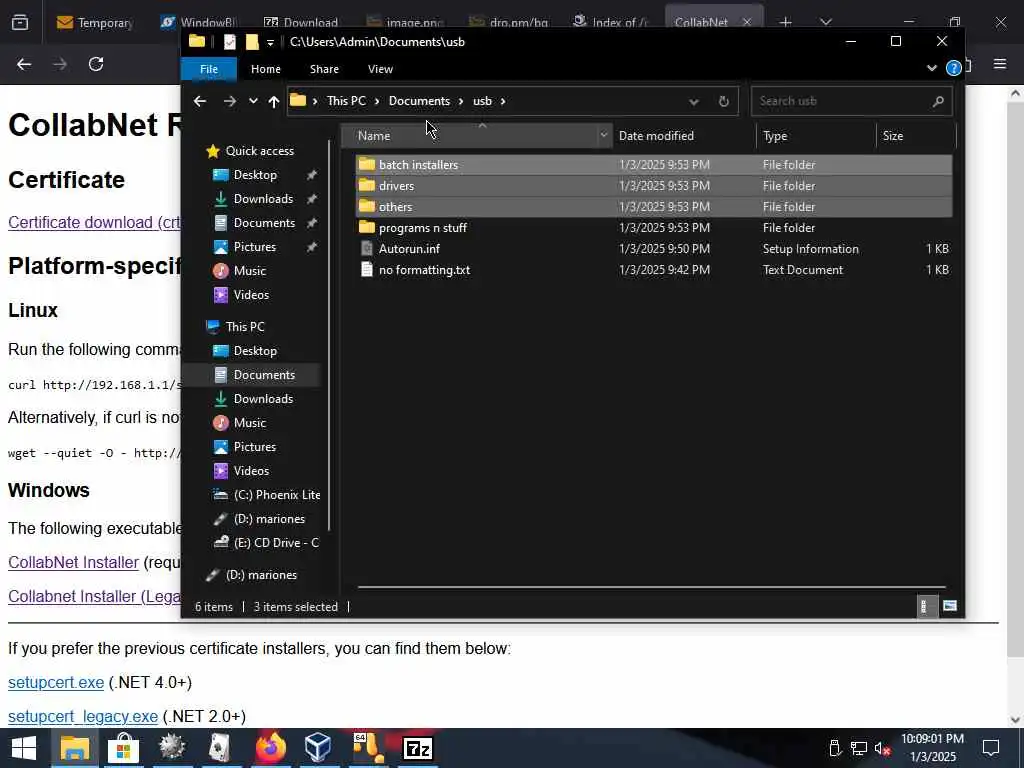This screenshot has height=768, width=1024.
Task: Open VirtualBox from taskbar
Action: 319,748
